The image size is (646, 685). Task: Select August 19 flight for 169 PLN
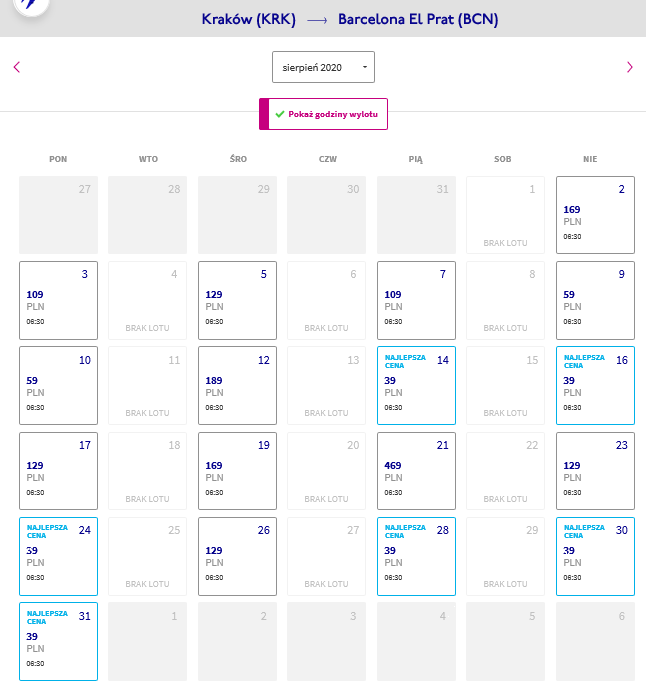[237, 471]
